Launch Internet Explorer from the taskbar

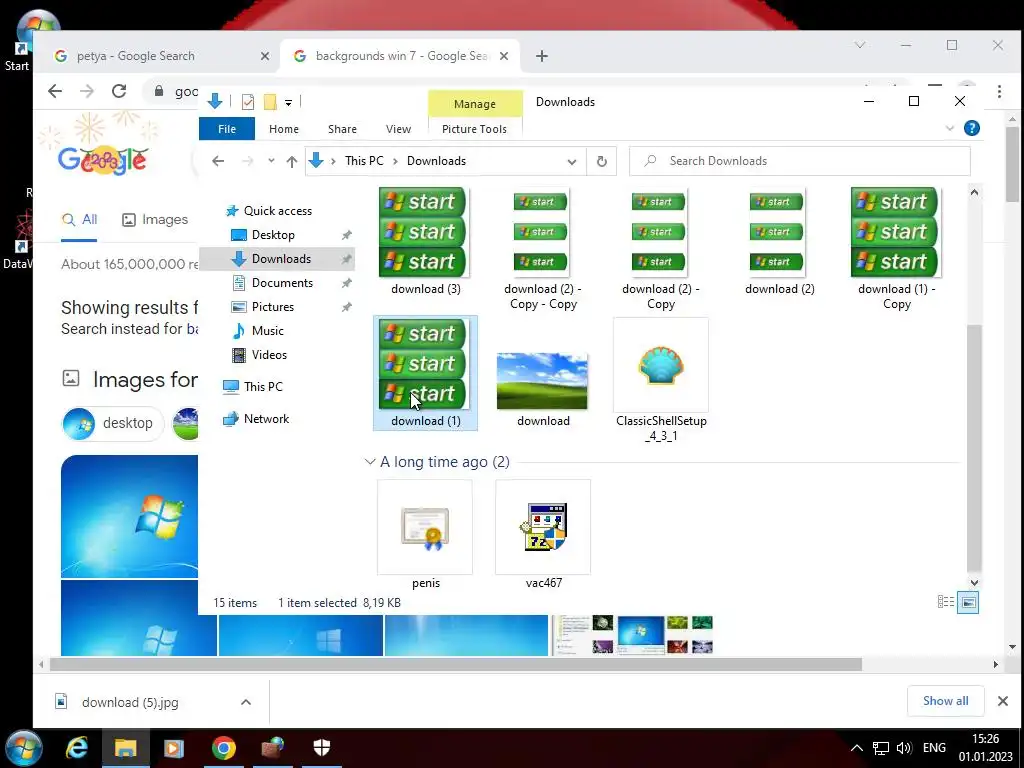tap(77, 748)
